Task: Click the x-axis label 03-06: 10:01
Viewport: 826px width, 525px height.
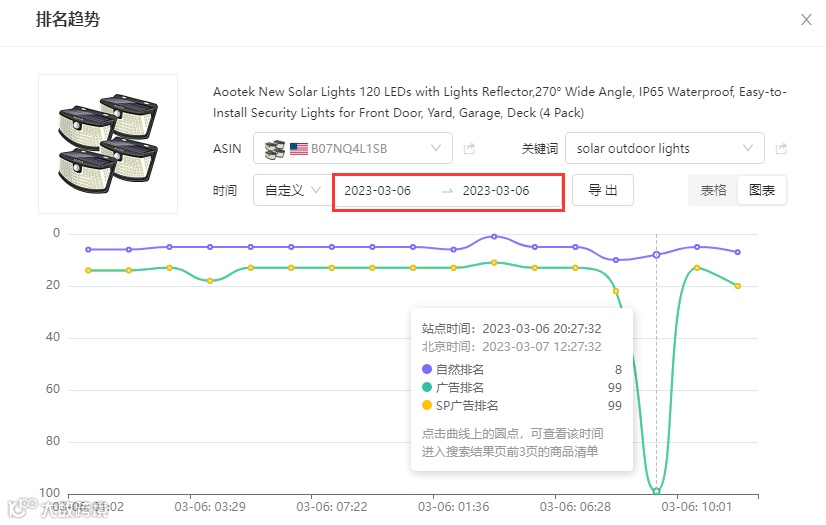Action: (x=697, y=507)
